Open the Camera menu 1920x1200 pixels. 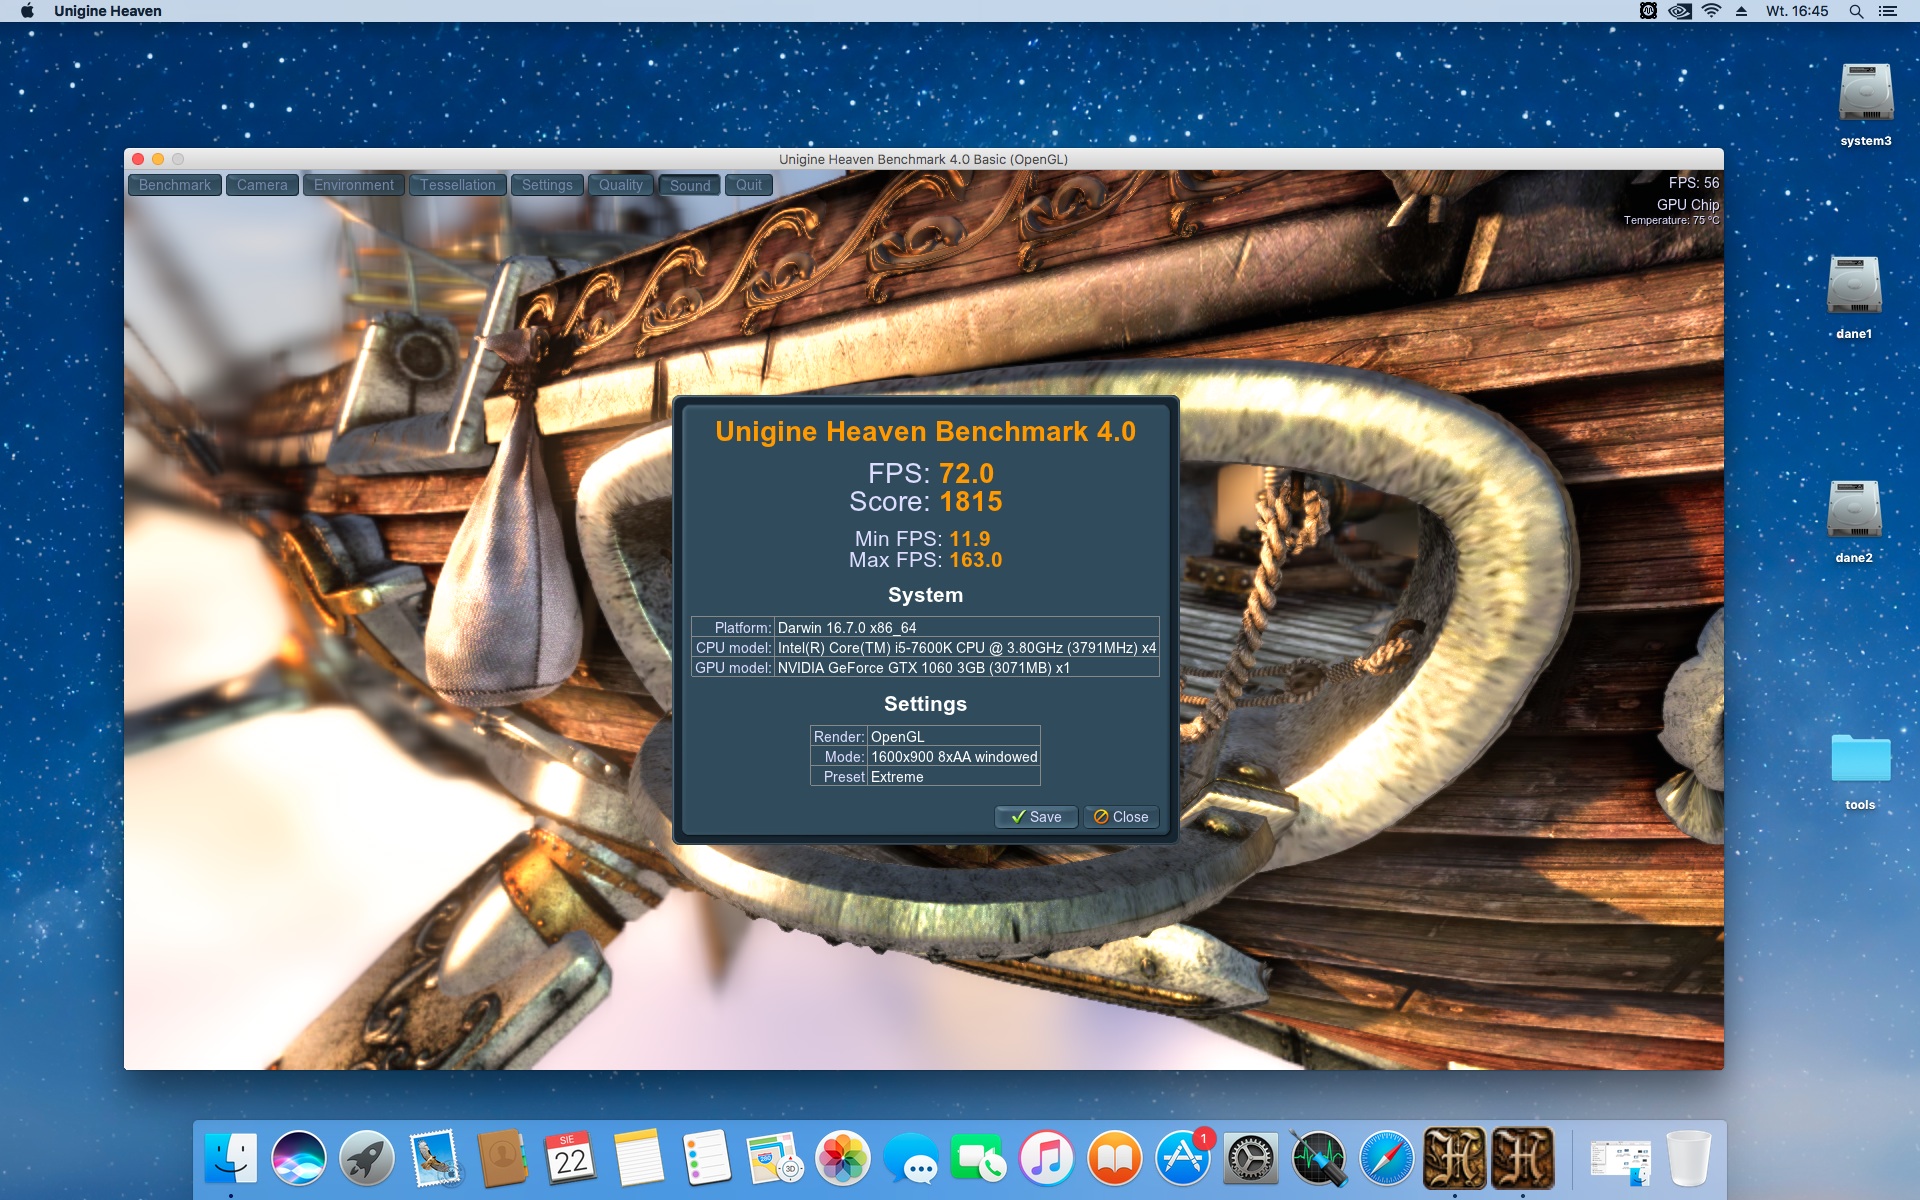262,185
